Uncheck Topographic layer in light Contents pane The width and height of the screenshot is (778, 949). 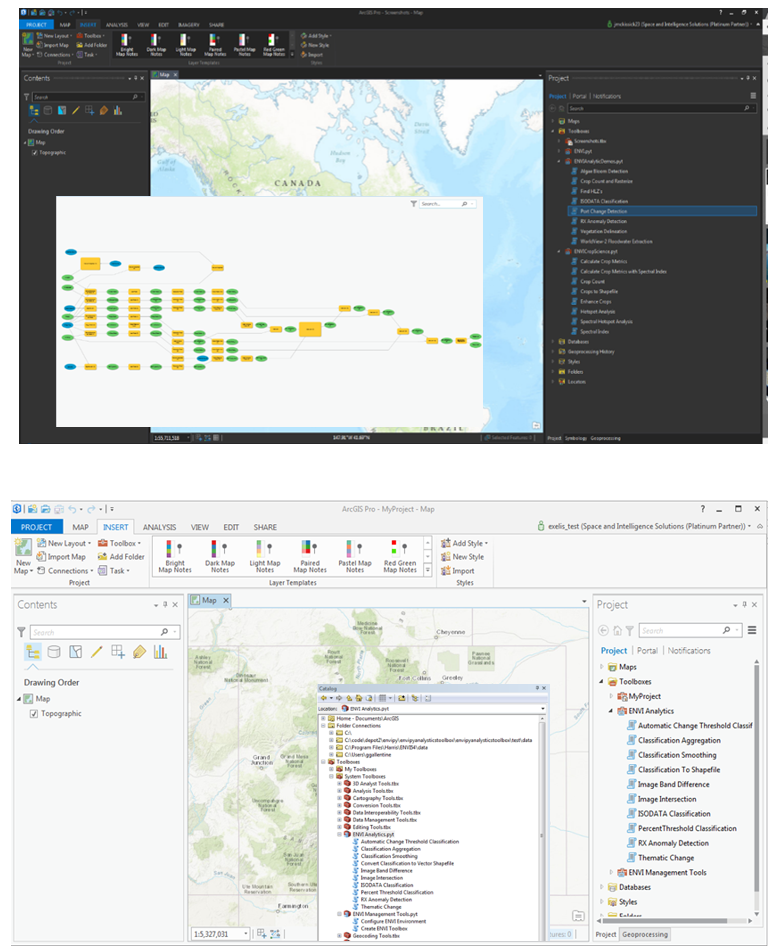pos(34,714)
